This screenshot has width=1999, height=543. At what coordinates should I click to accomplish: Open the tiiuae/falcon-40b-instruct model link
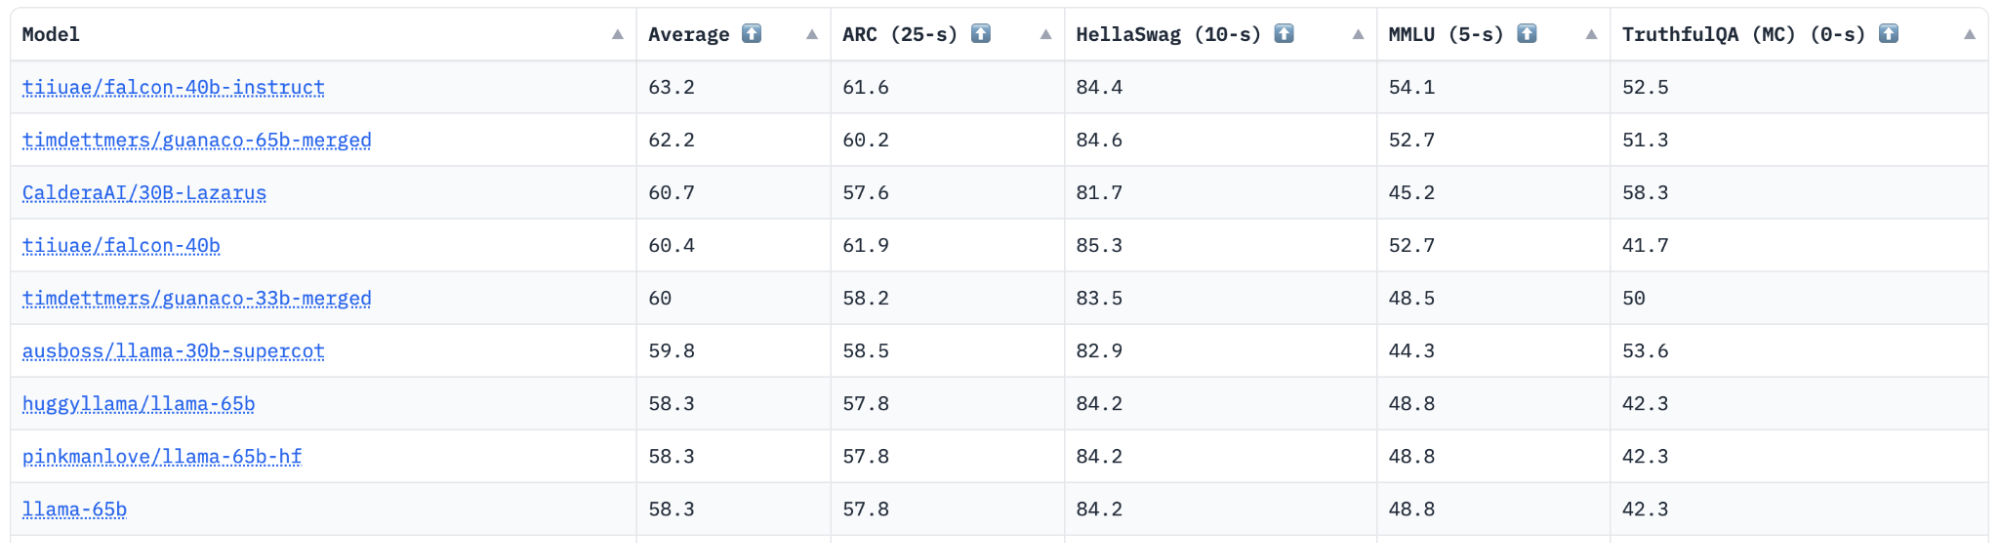tap(173, 88)
